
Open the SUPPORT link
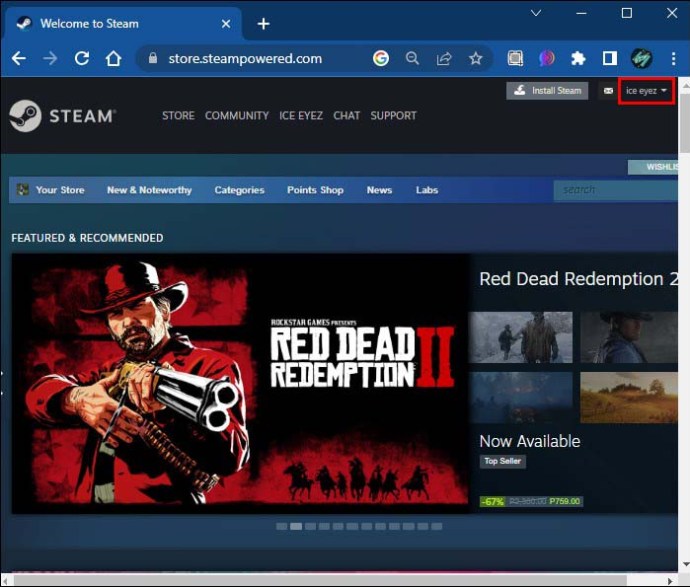(393, 116)
